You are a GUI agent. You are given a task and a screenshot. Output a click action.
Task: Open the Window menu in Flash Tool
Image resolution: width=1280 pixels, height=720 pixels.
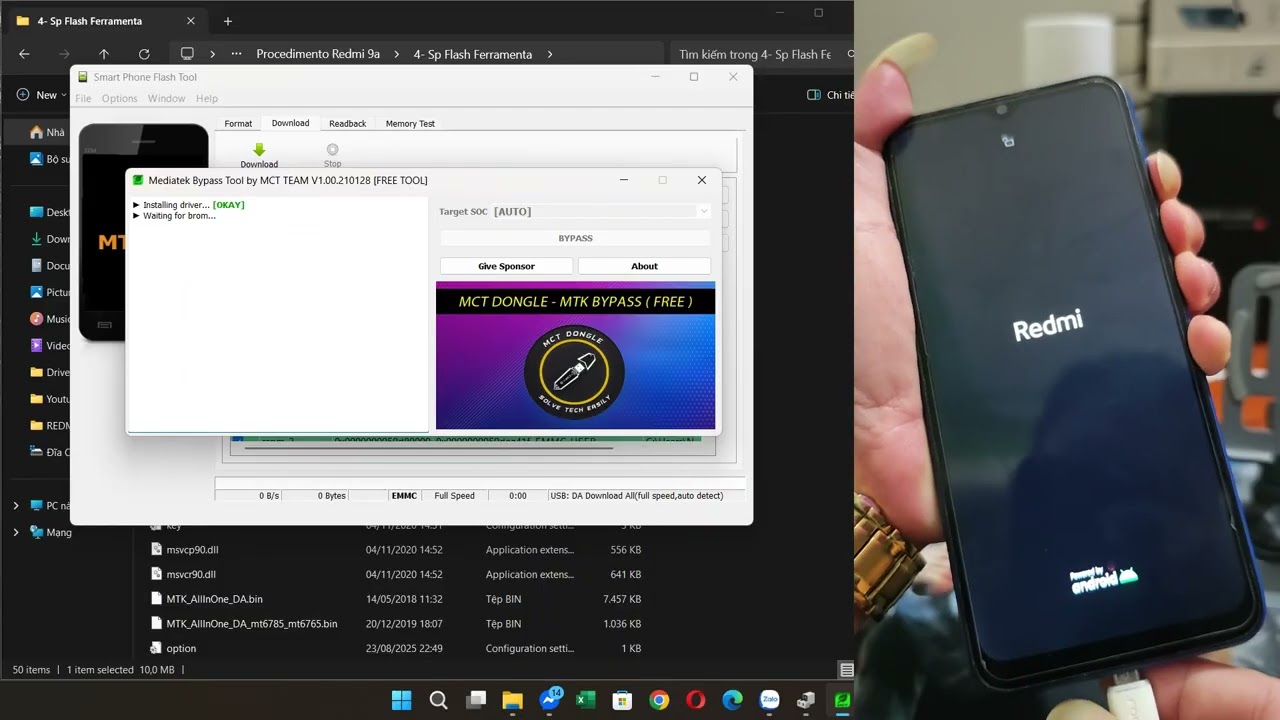click(166, 98)
